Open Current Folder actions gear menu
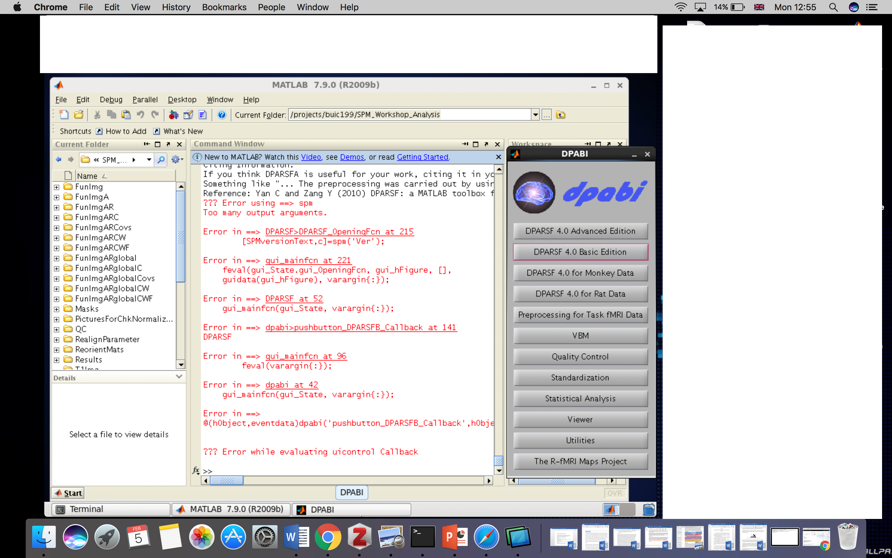Image resolution: width=892 pixels, height=558 pixels. [x=176, y=160]
